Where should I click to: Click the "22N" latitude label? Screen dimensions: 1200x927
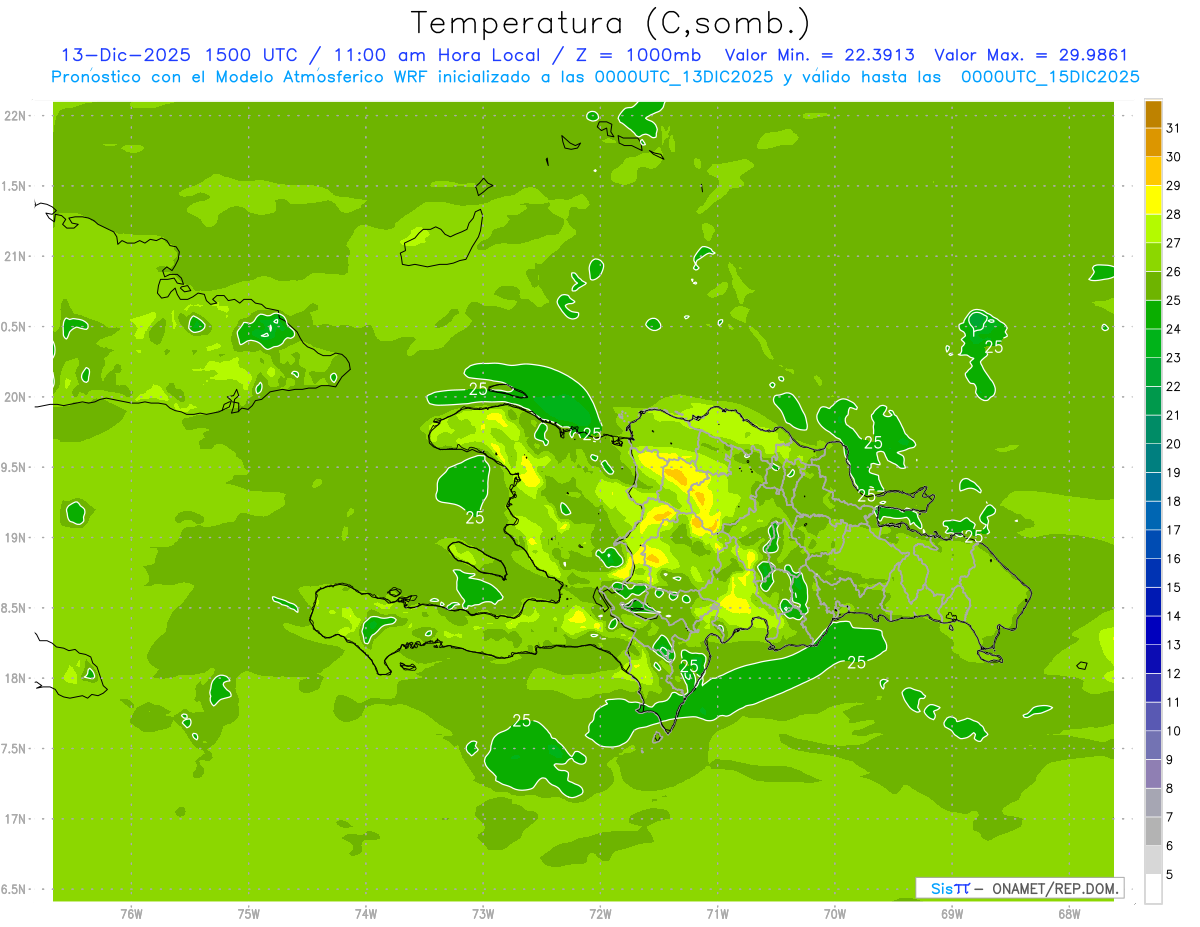click(x=14, y=116)
